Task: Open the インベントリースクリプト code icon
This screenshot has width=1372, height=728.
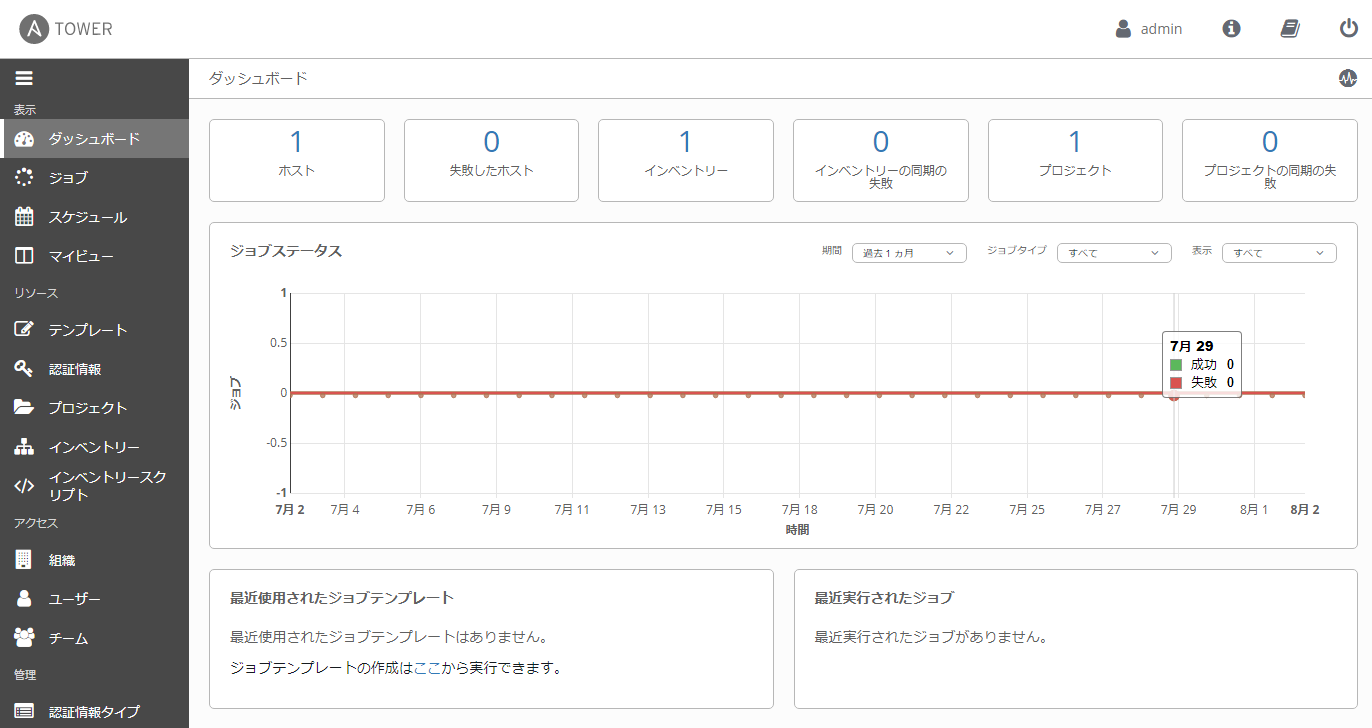Action: click(x=25, y=484)
